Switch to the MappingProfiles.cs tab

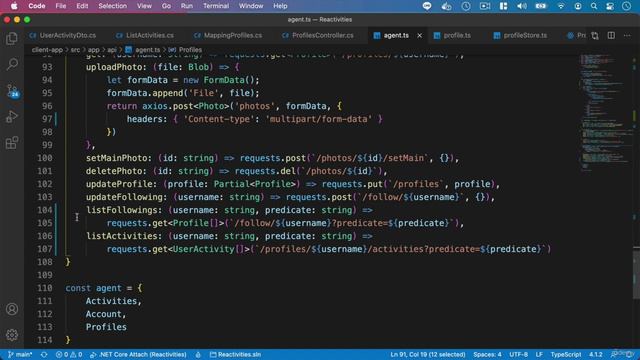click(228, 36)
